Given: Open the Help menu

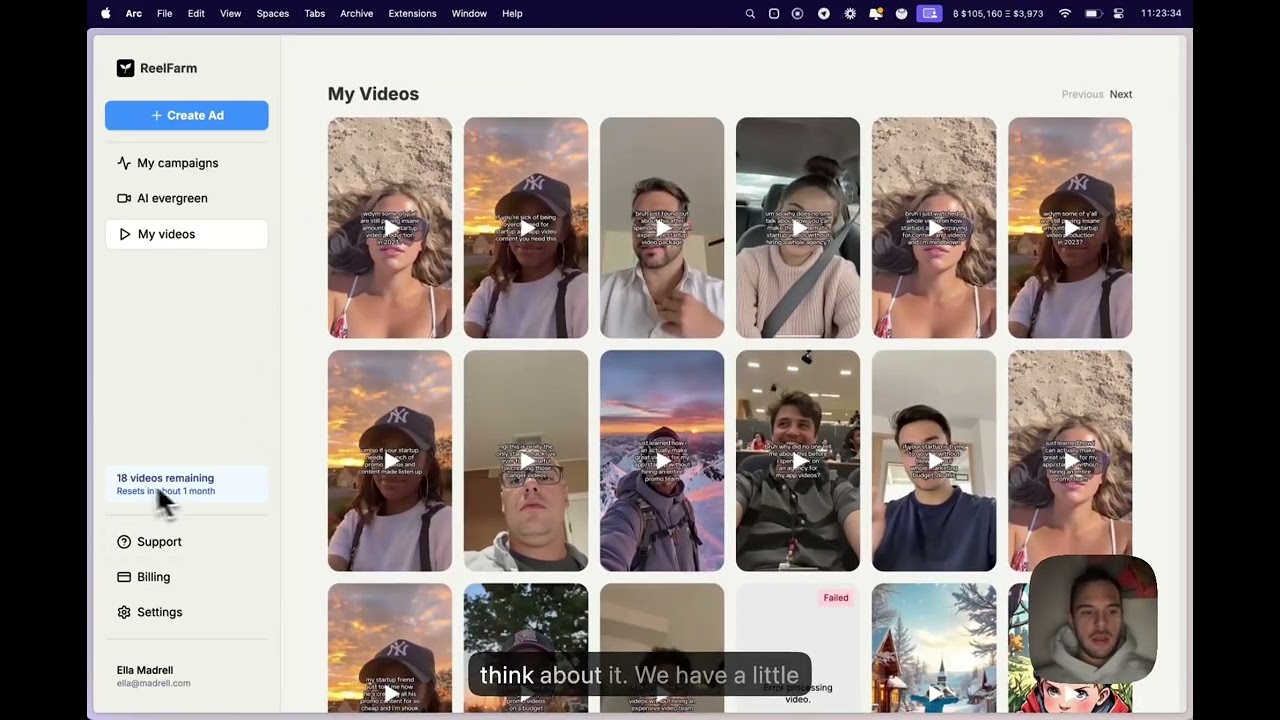Looking at the screenshot, I should 512,13.
